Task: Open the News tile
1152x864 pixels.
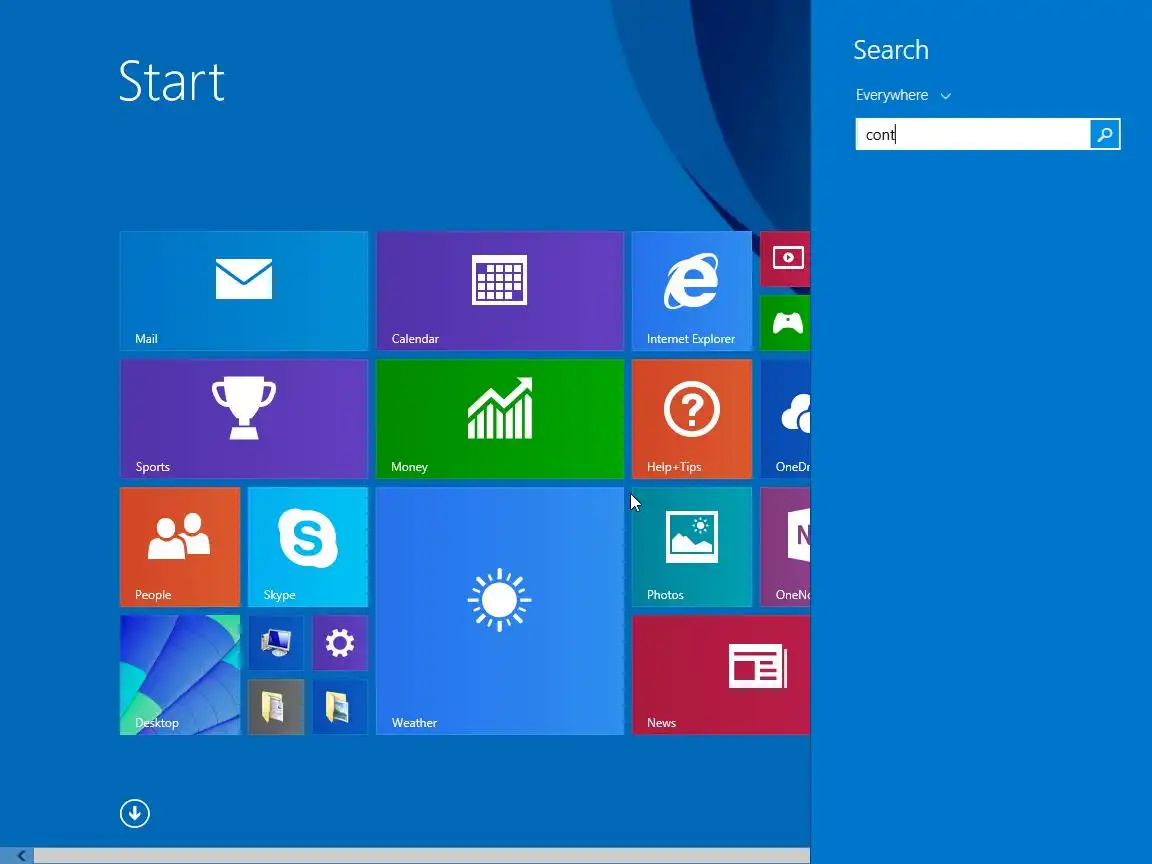Action: pos(721,674)
